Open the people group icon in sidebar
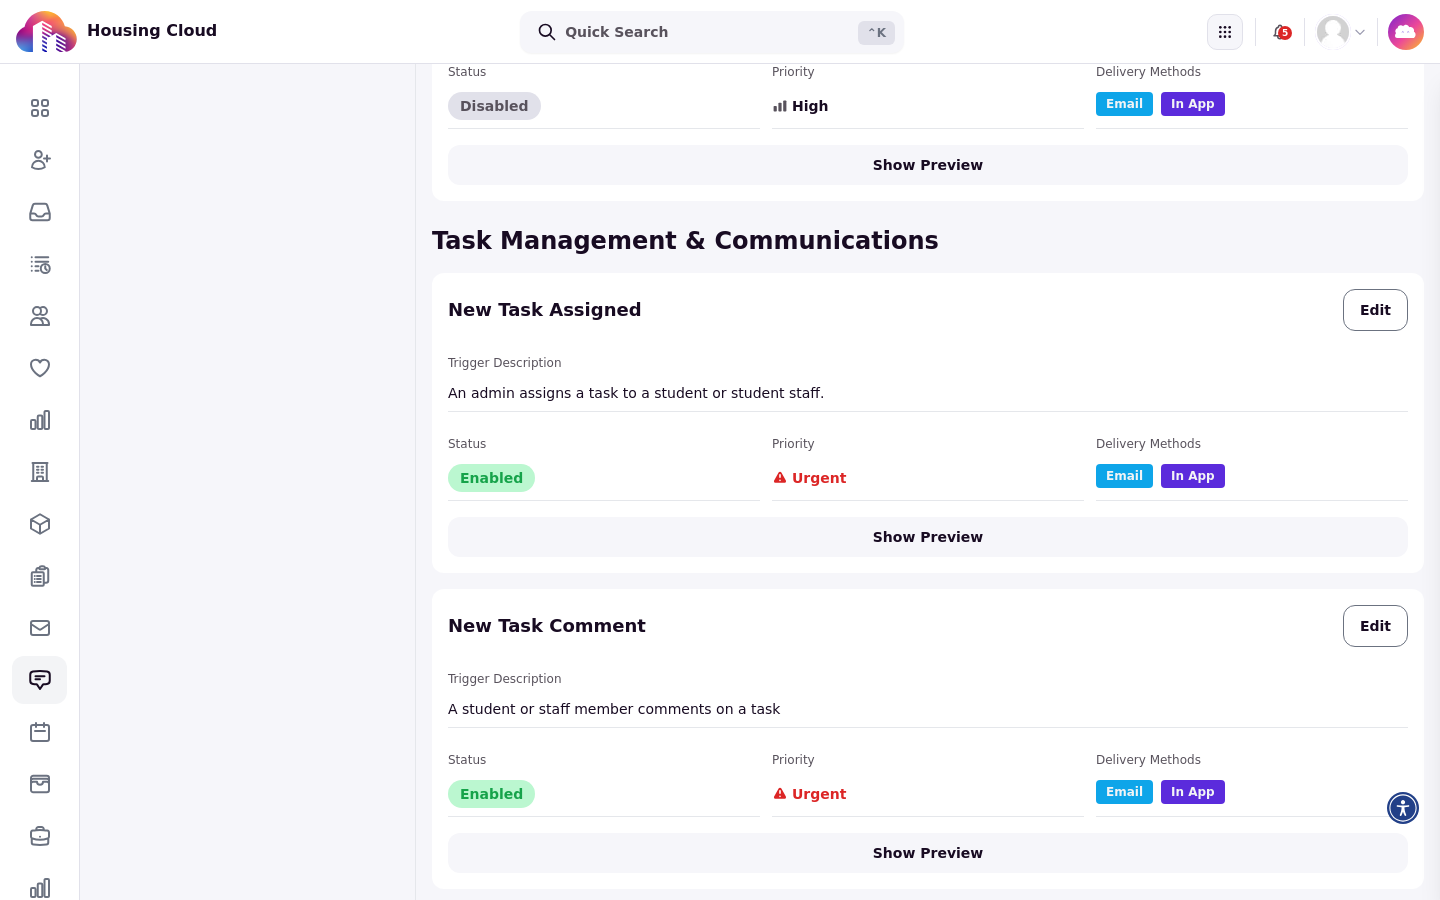The width and height of the screenshot is (1440, 900). pos(40,316)
